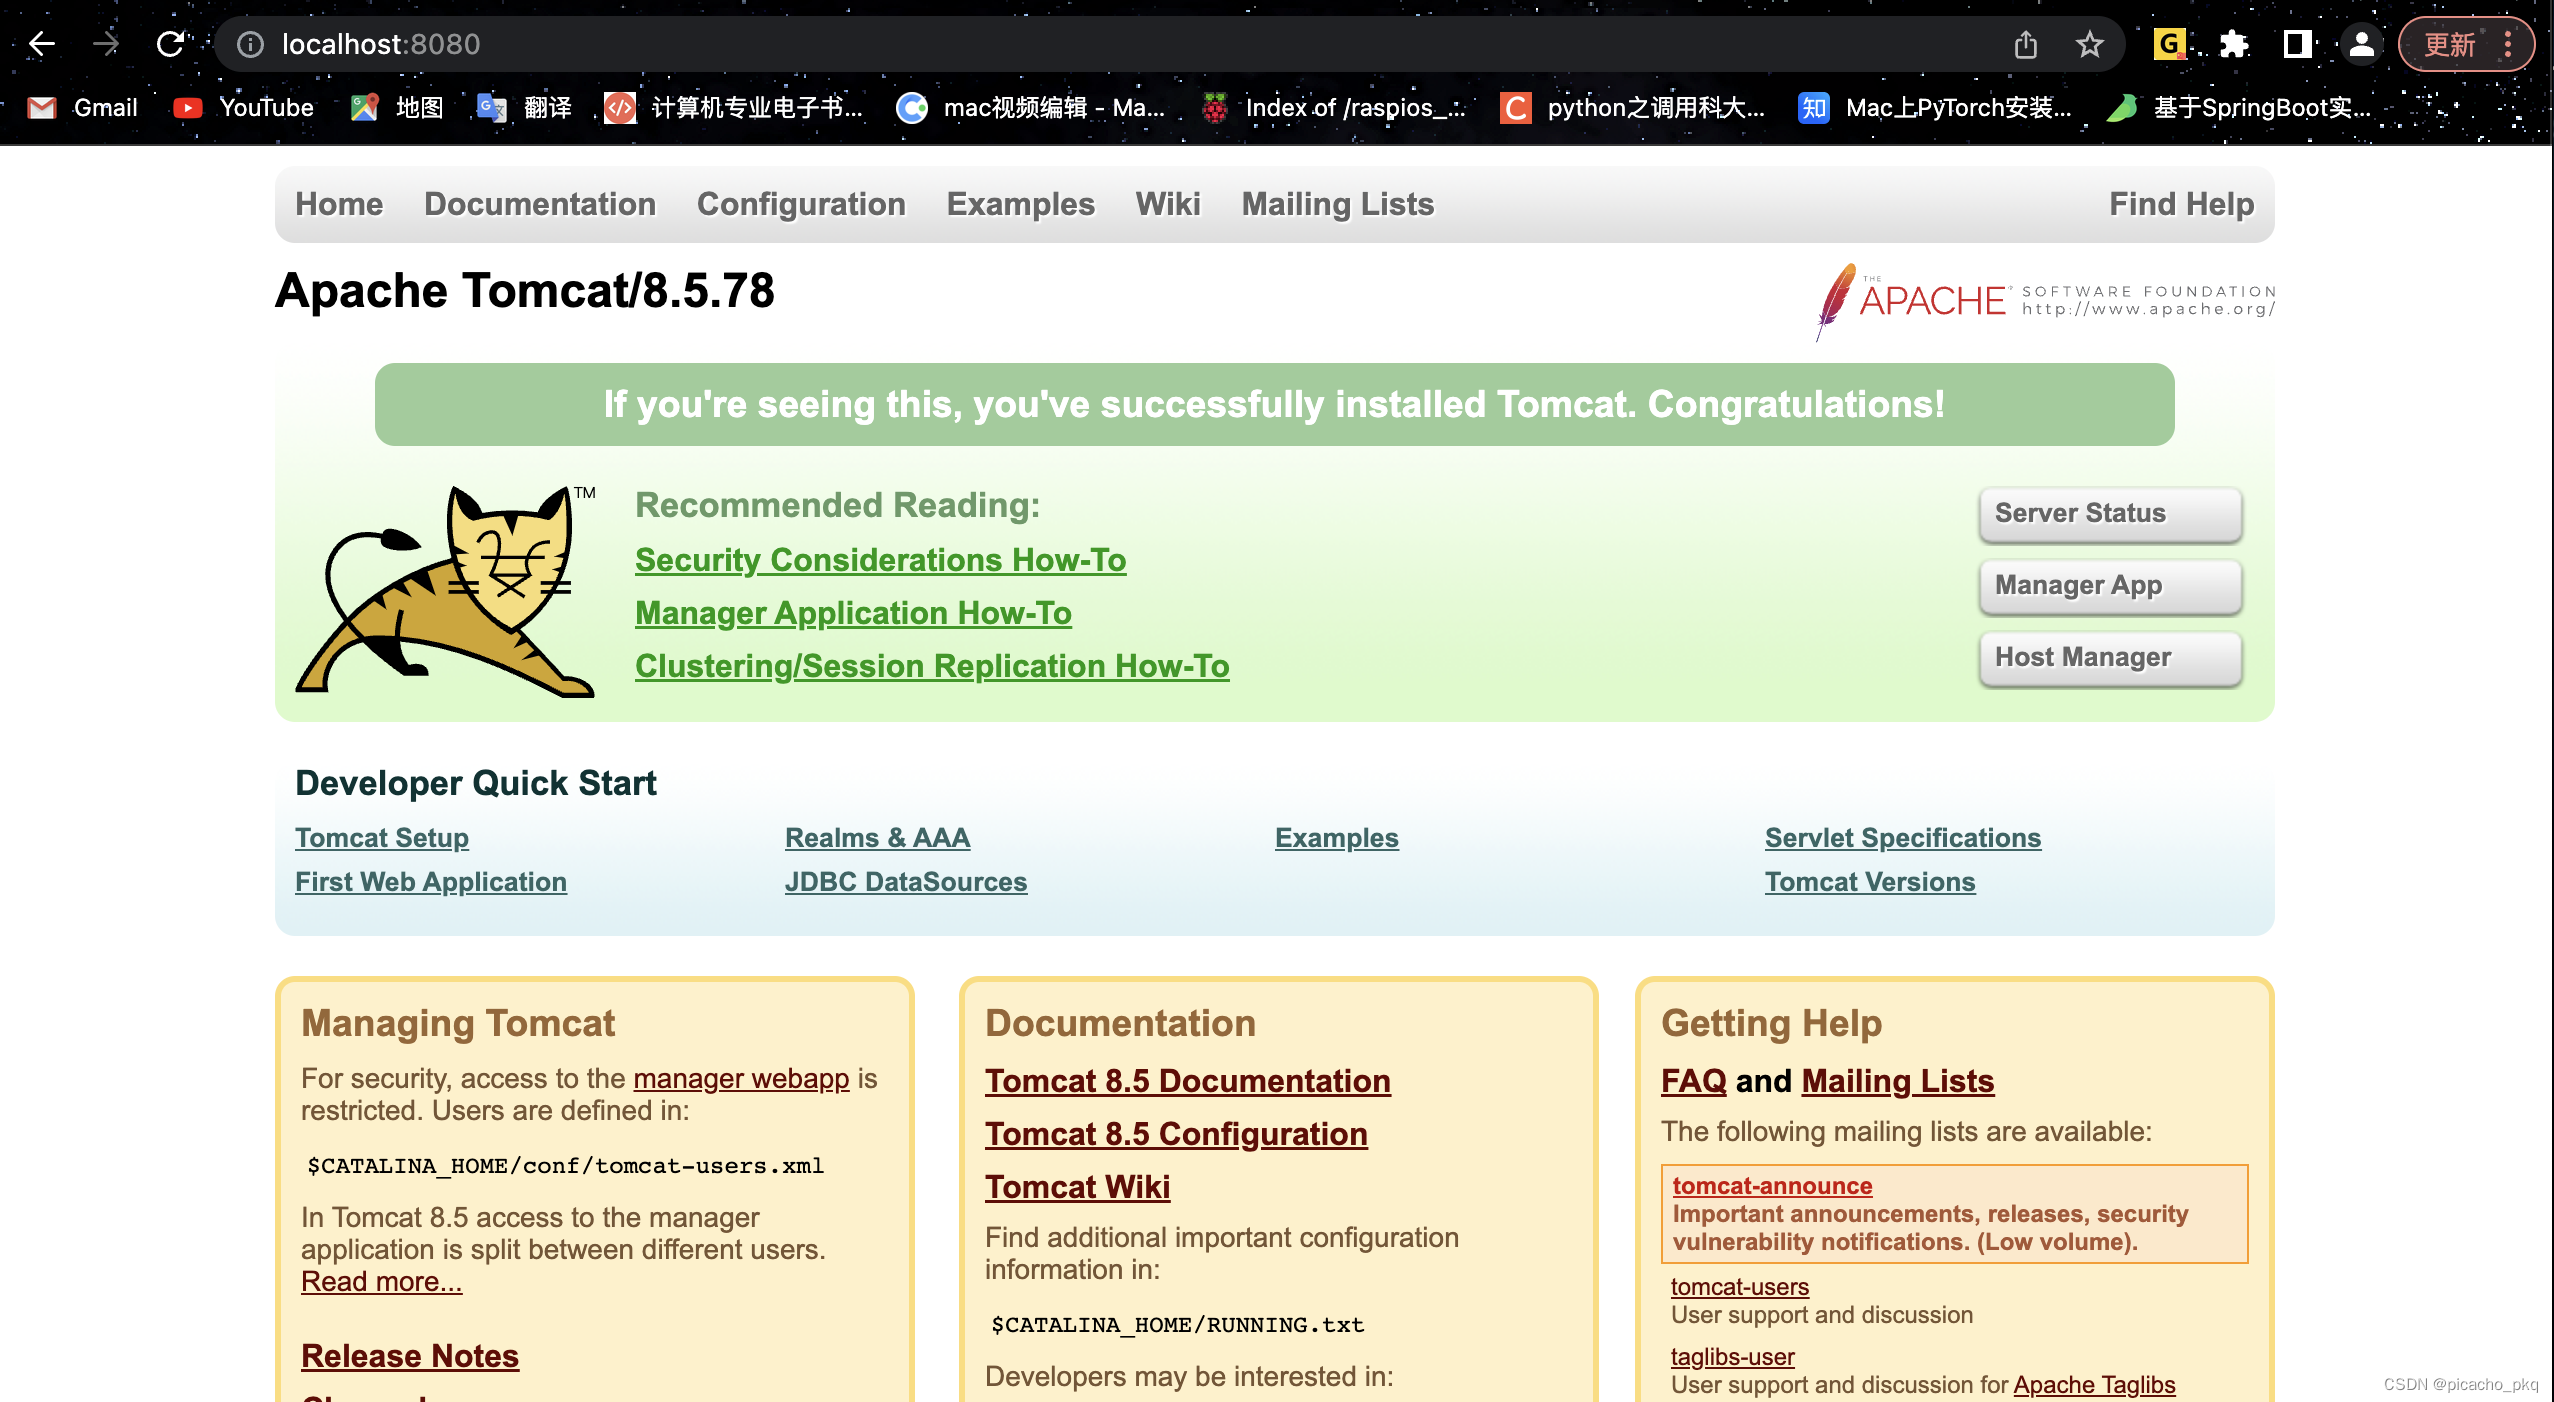Click the share page icon
This screenshot has width=2554, height=1402.
point(2025,44)
